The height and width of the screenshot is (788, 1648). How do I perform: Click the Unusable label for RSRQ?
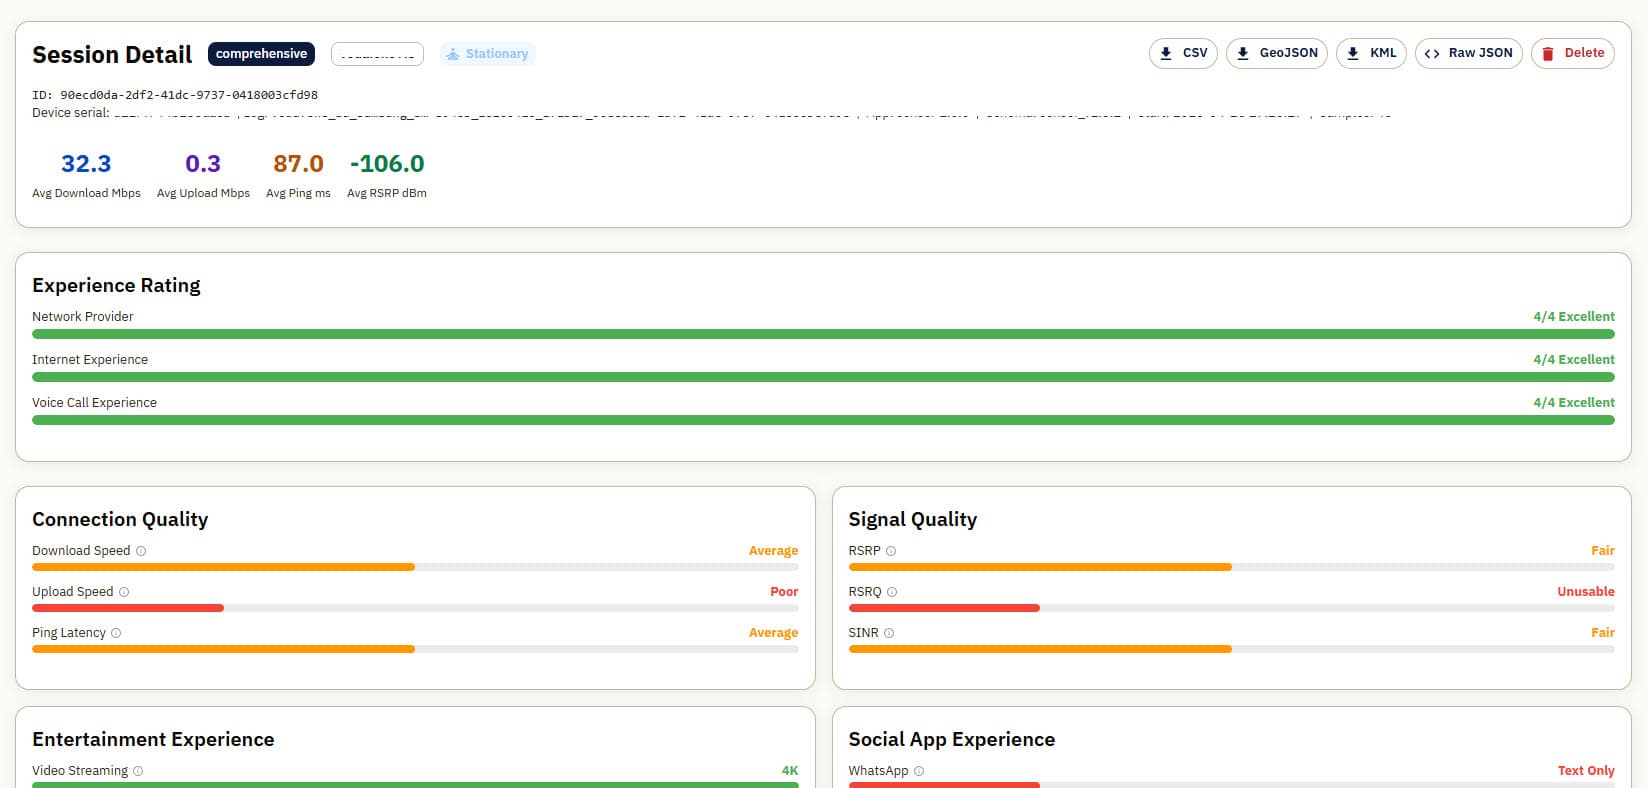1586,592
